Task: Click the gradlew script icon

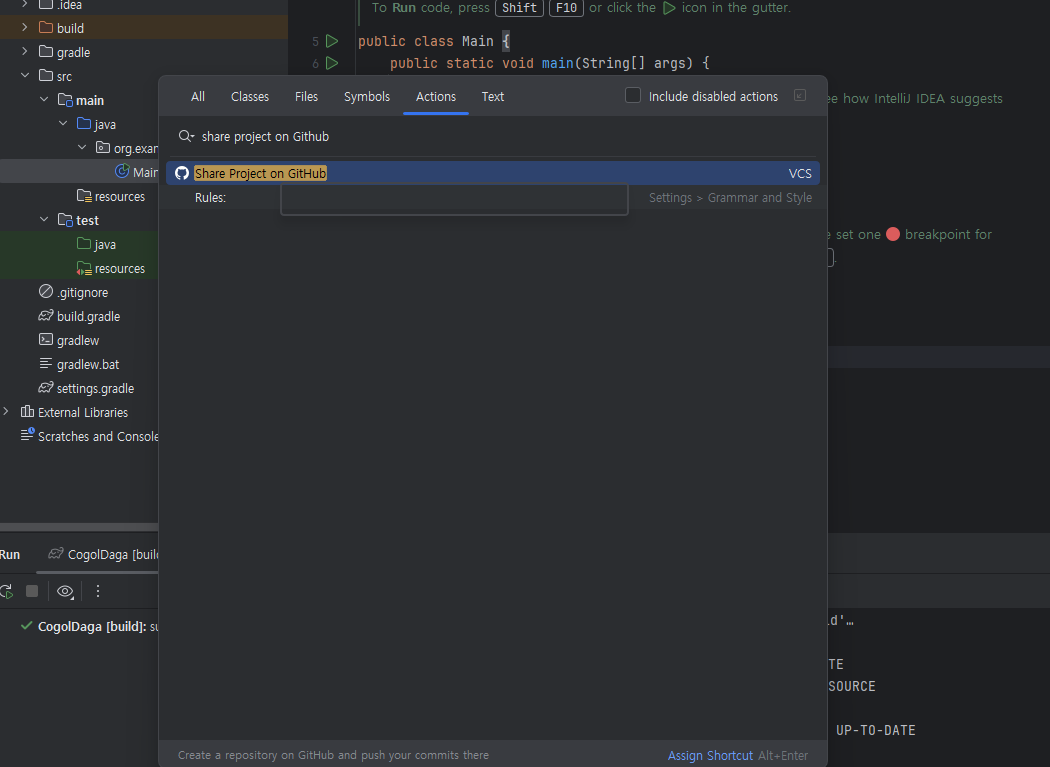Action: coord(46,340)
